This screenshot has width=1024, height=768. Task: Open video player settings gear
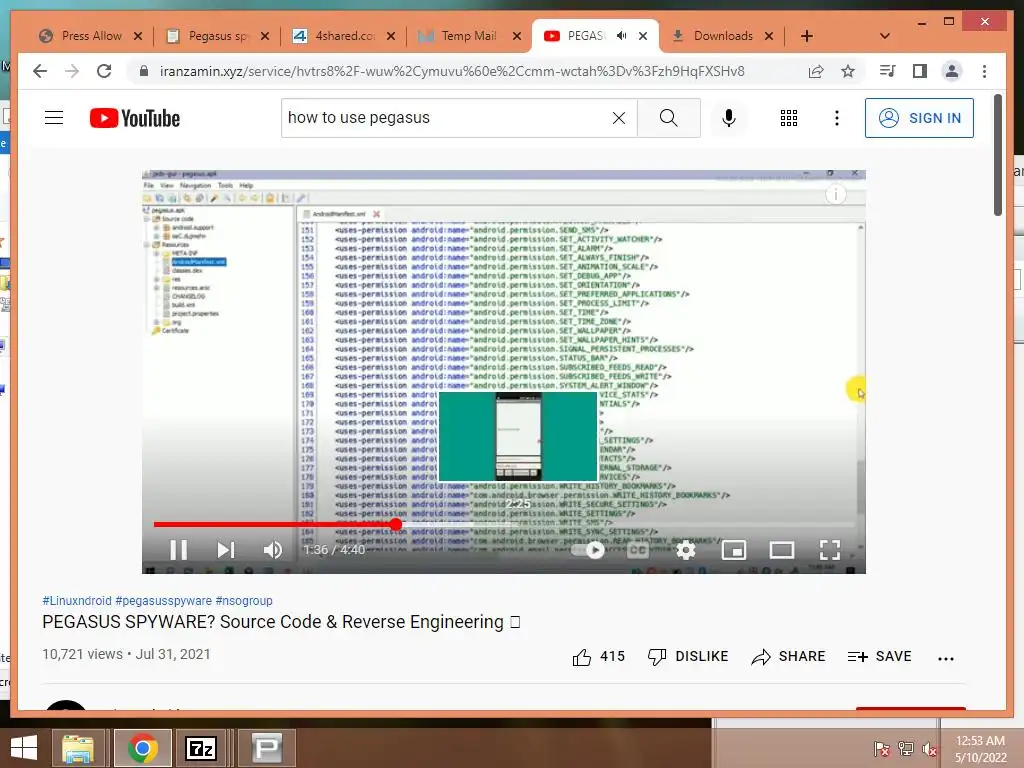(x=686, y=550)
